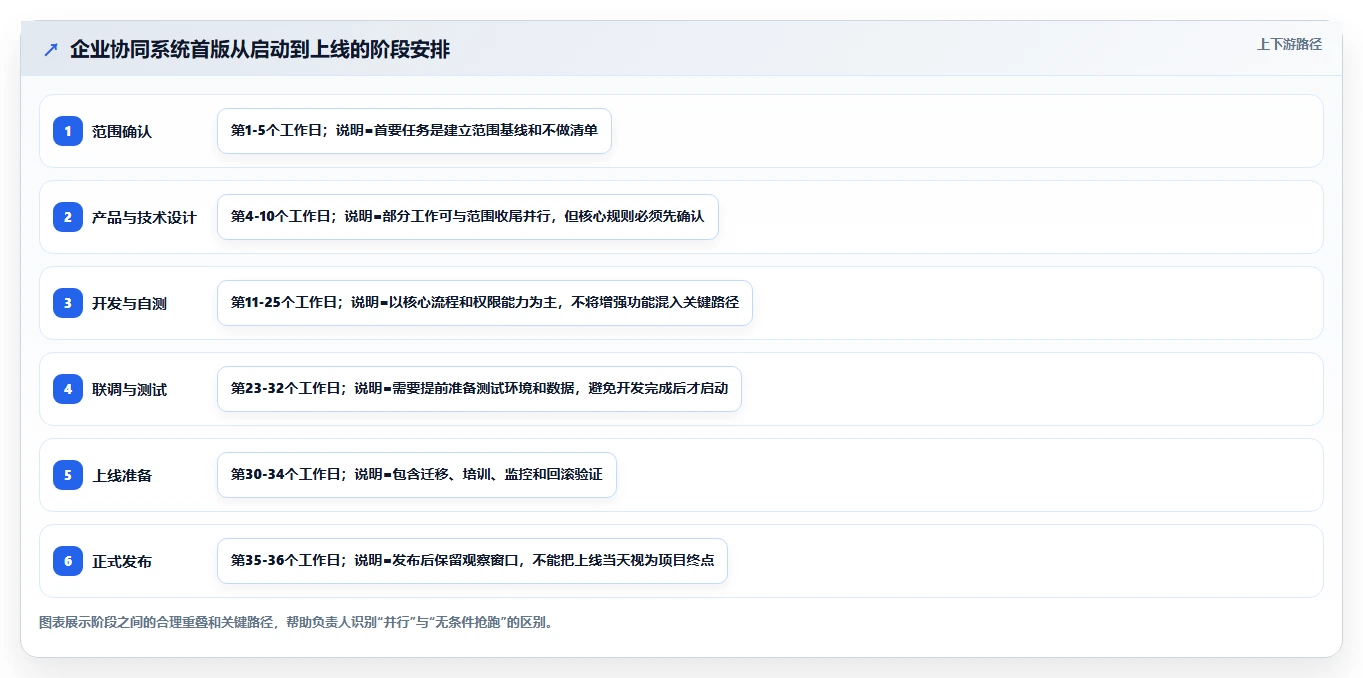
Task: Click the 上下游路径 label at top right
Action: [x=1289, y=44]
